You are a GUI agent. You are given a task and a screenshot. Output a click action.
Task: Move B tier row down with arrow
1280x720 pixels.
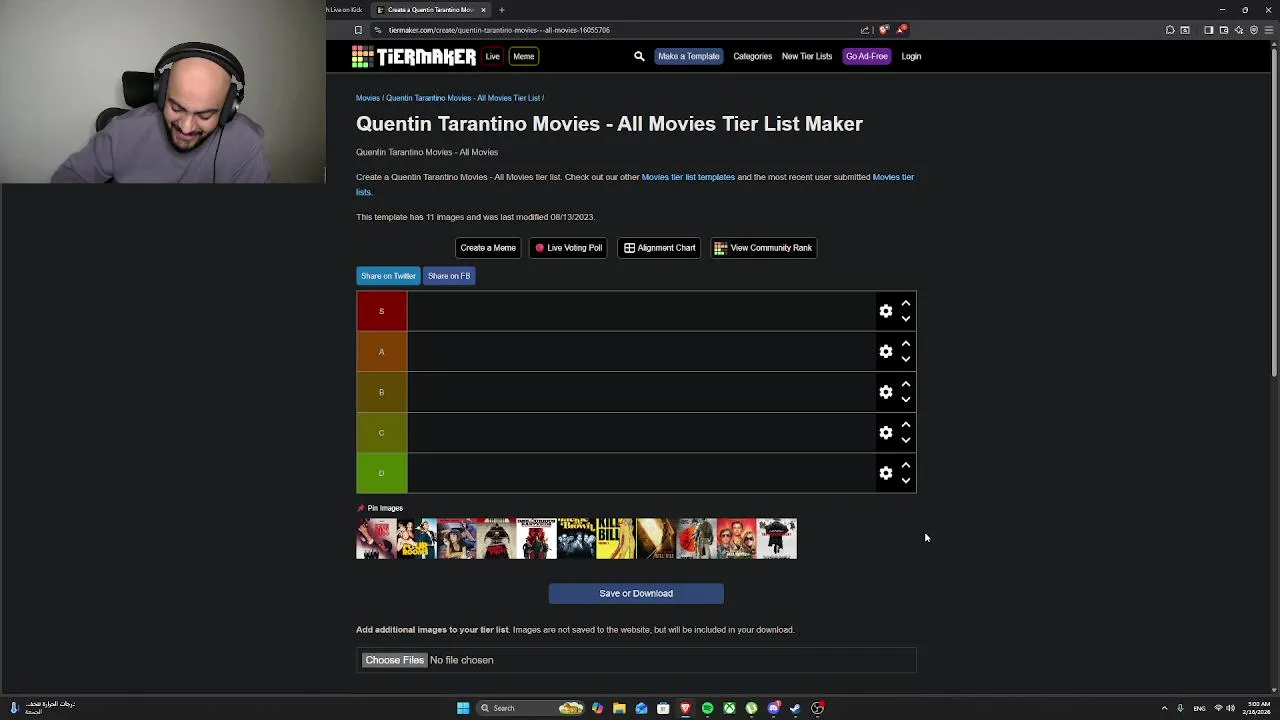(x=906, y=400)
